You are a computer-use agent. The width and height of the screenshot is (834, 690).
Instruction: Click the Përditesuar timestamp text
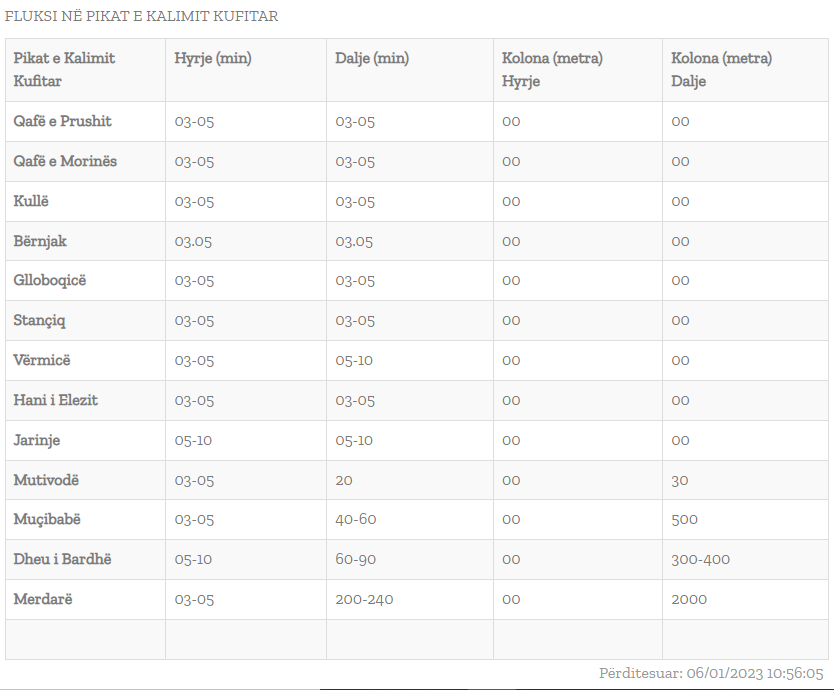tap(711, 674)
